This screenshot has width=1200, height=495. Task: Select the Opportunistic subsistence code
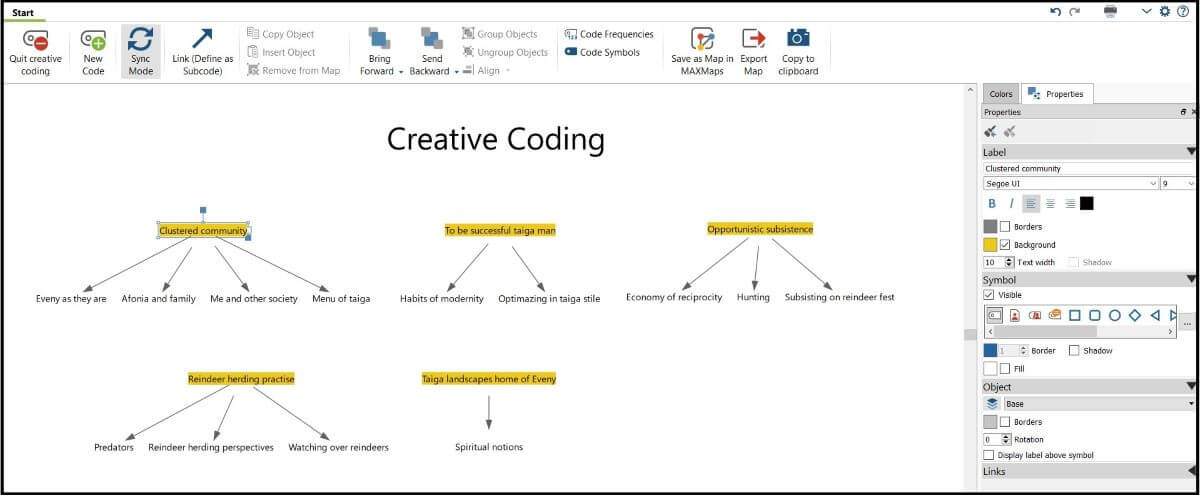760,229
